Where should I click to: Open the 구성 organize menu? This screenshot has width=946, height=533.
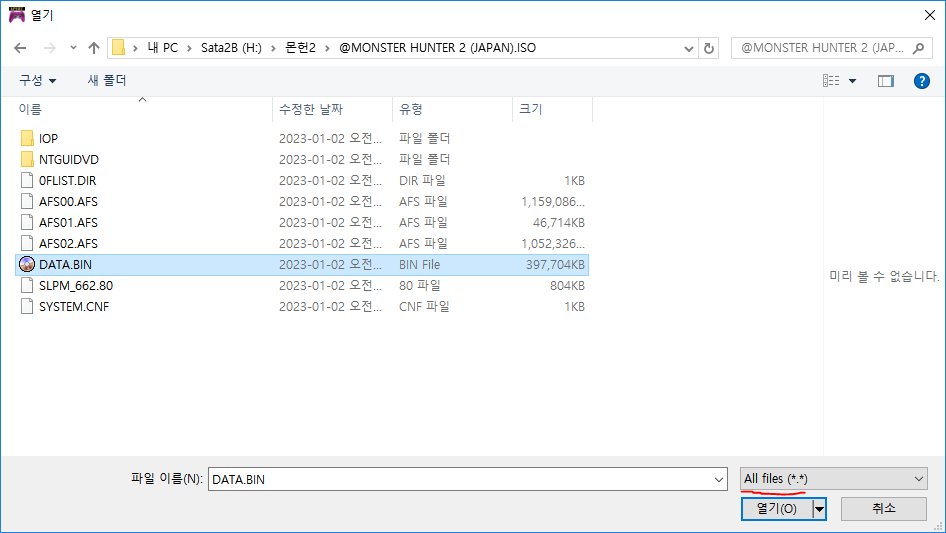[37, 80]
